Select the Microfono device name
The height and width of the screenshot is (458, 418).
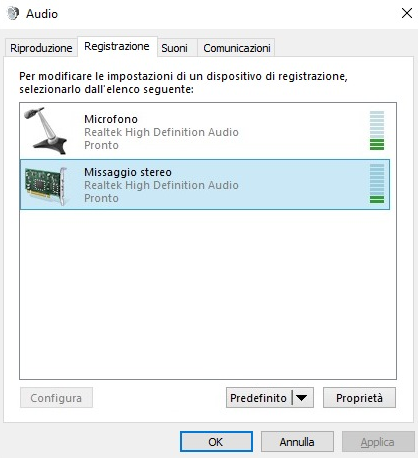pos(111,119)
